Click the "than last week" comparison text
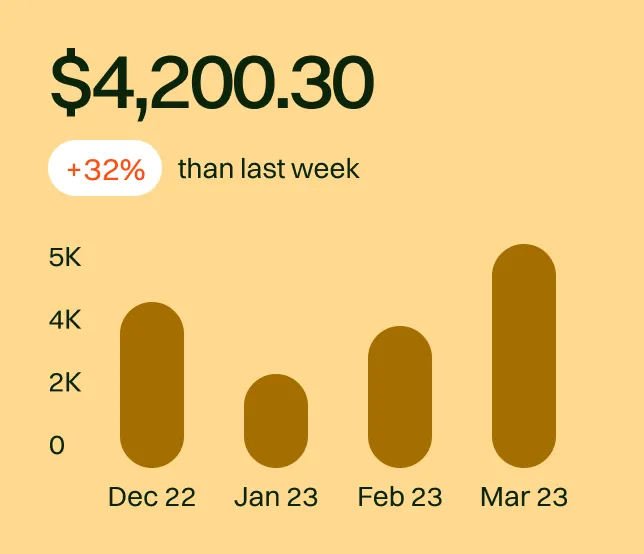Image resolution: width=644 pixels, height=554 pixels. tap(268, 169)
